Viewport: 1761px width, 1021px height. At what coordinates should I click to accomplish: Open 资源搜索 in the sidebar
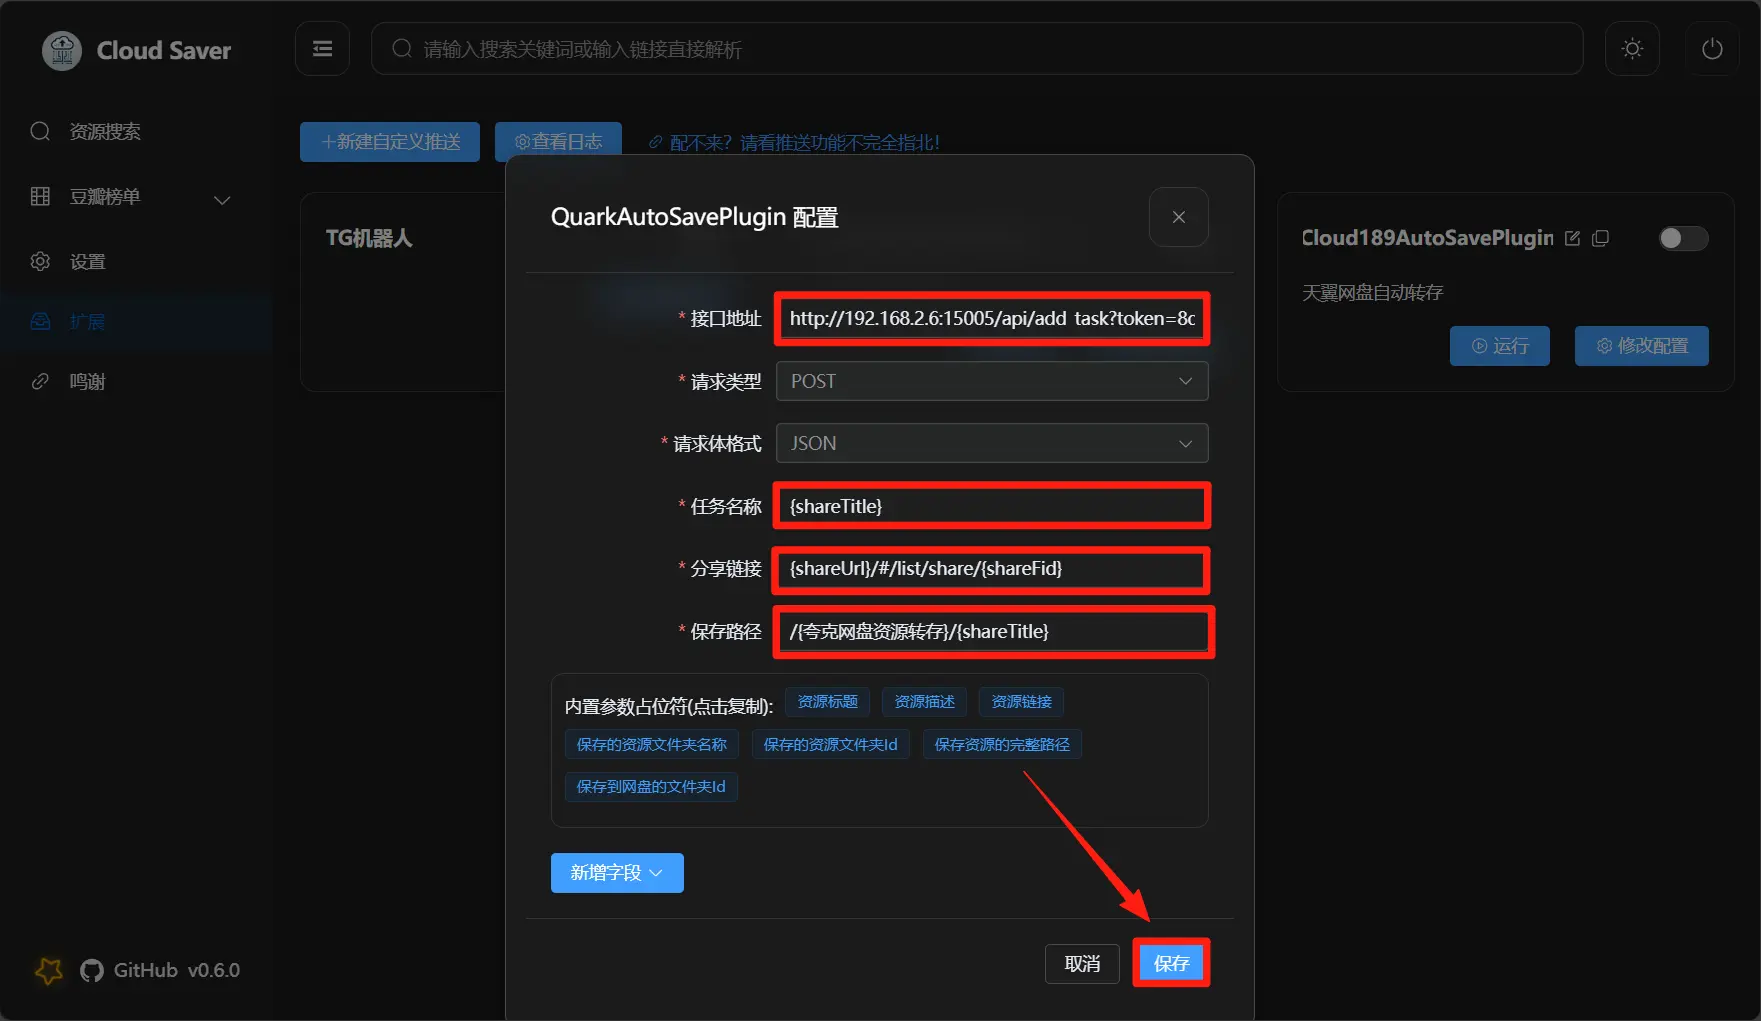tap(105, 132)
